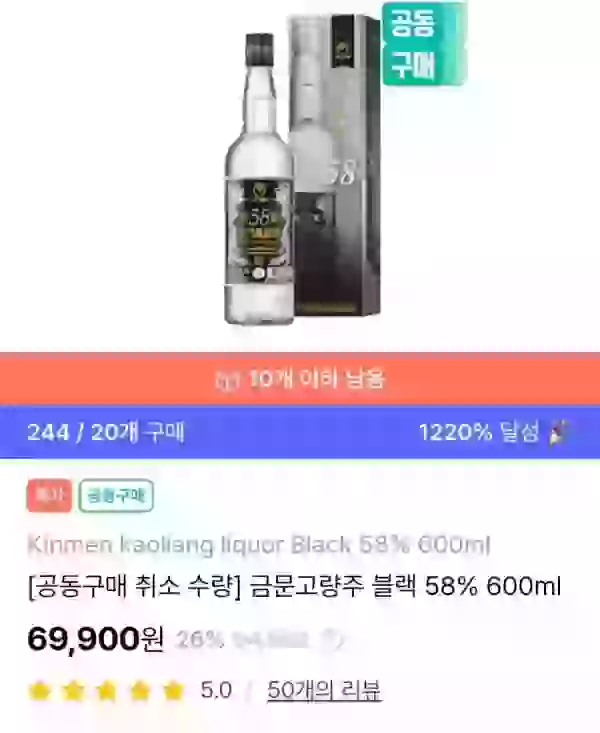Screen dimensions: 600x733
Task: Open the 50개의 리뷰 link
Action: coord(324,690)
